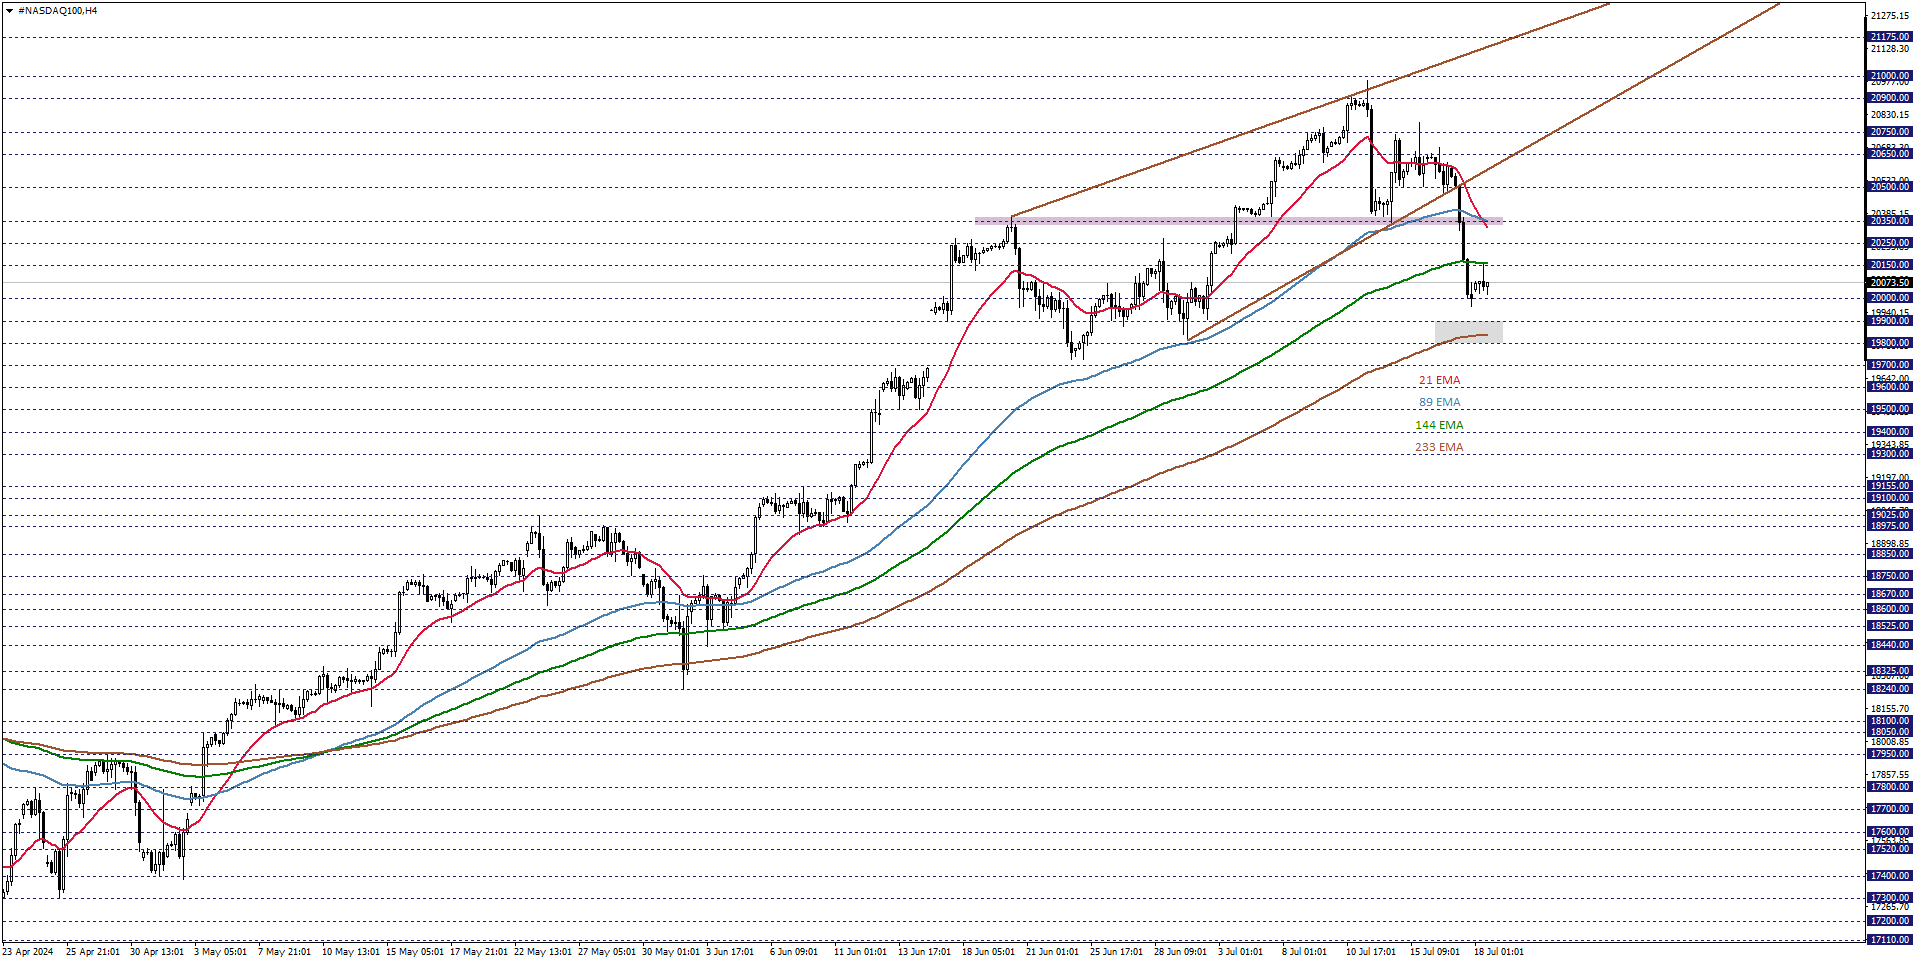1916x963 pixels.
Task: Click the 3 Jun 17:01 time axis label
Action: tap(730, 952)
